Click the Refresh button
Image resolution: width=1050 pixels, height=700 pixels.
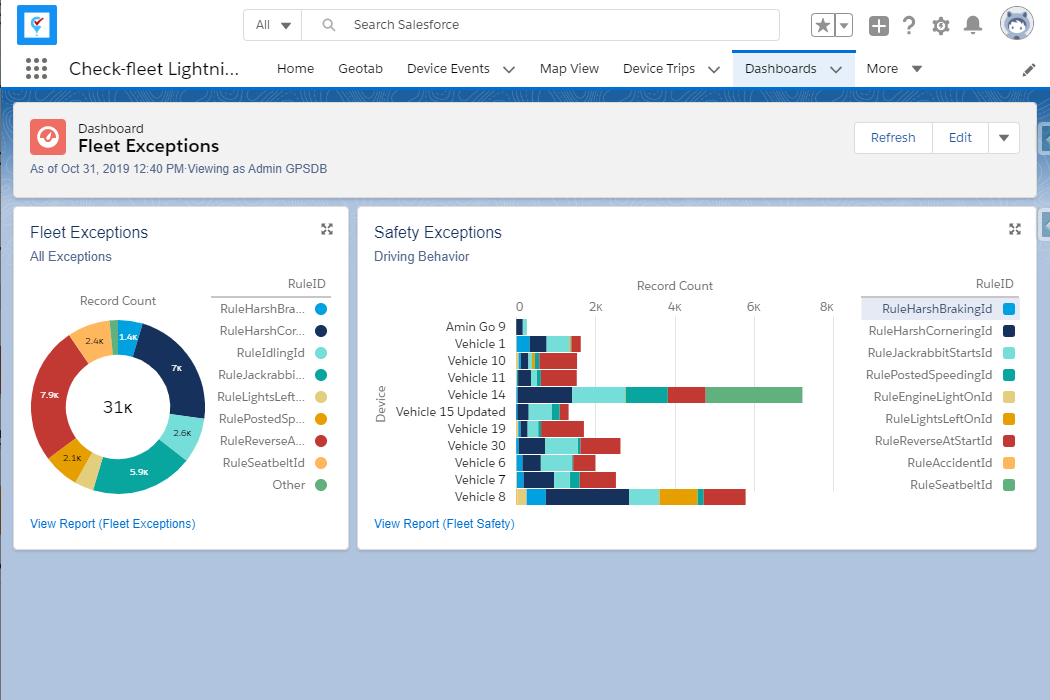(892, 138)
